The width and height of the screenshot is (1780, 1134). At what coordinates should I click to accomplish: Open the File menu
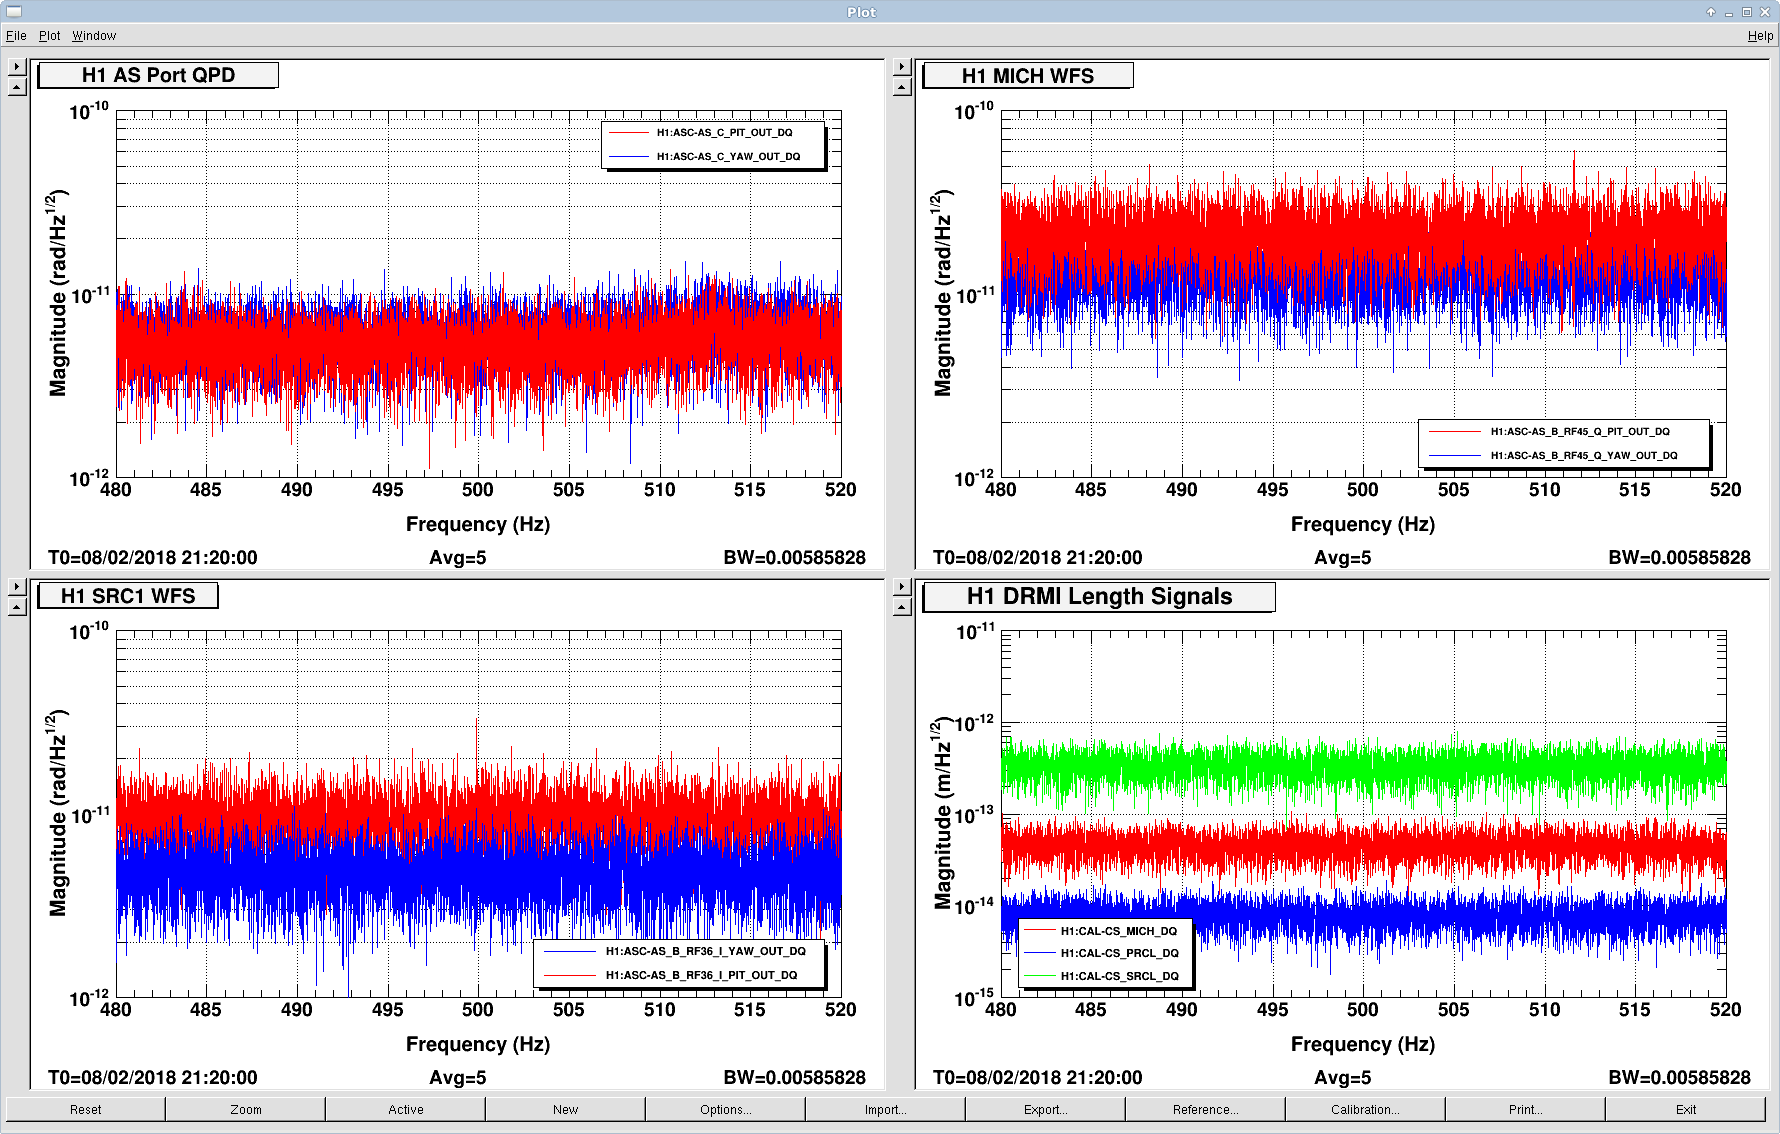click(16, 36)
